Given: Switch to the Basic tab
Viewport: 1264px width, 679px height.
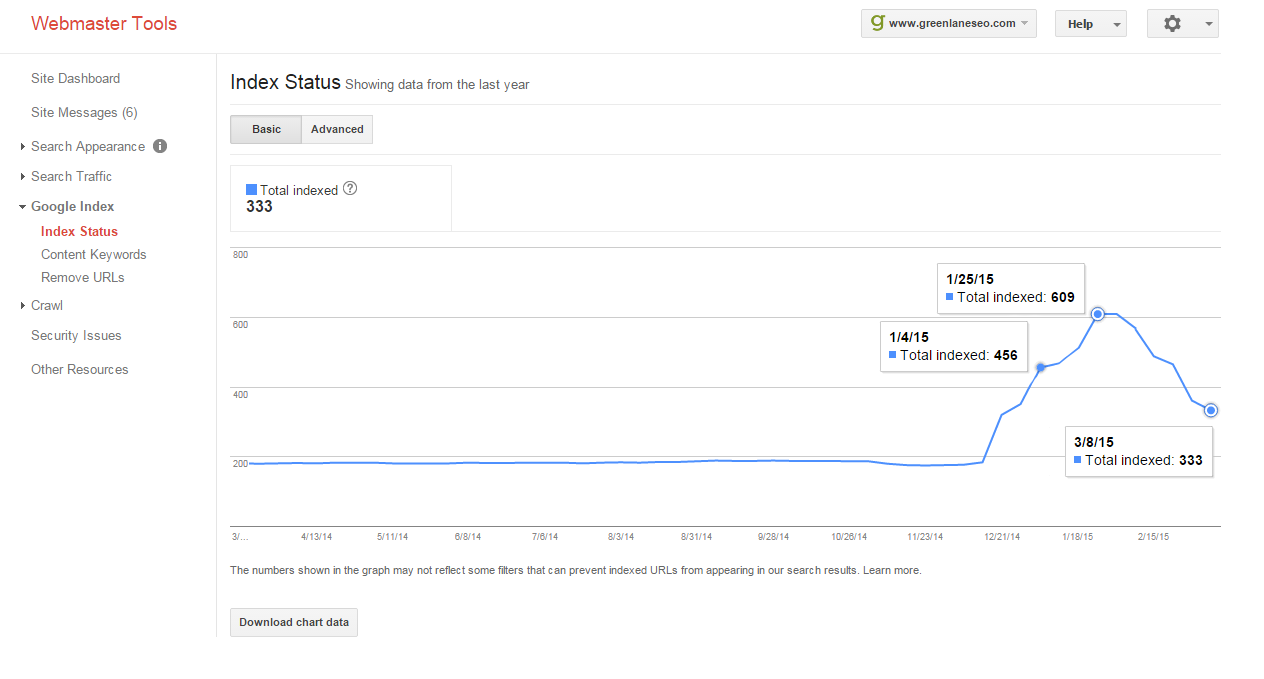Looking at the screenshot, I should coord(266,129).
